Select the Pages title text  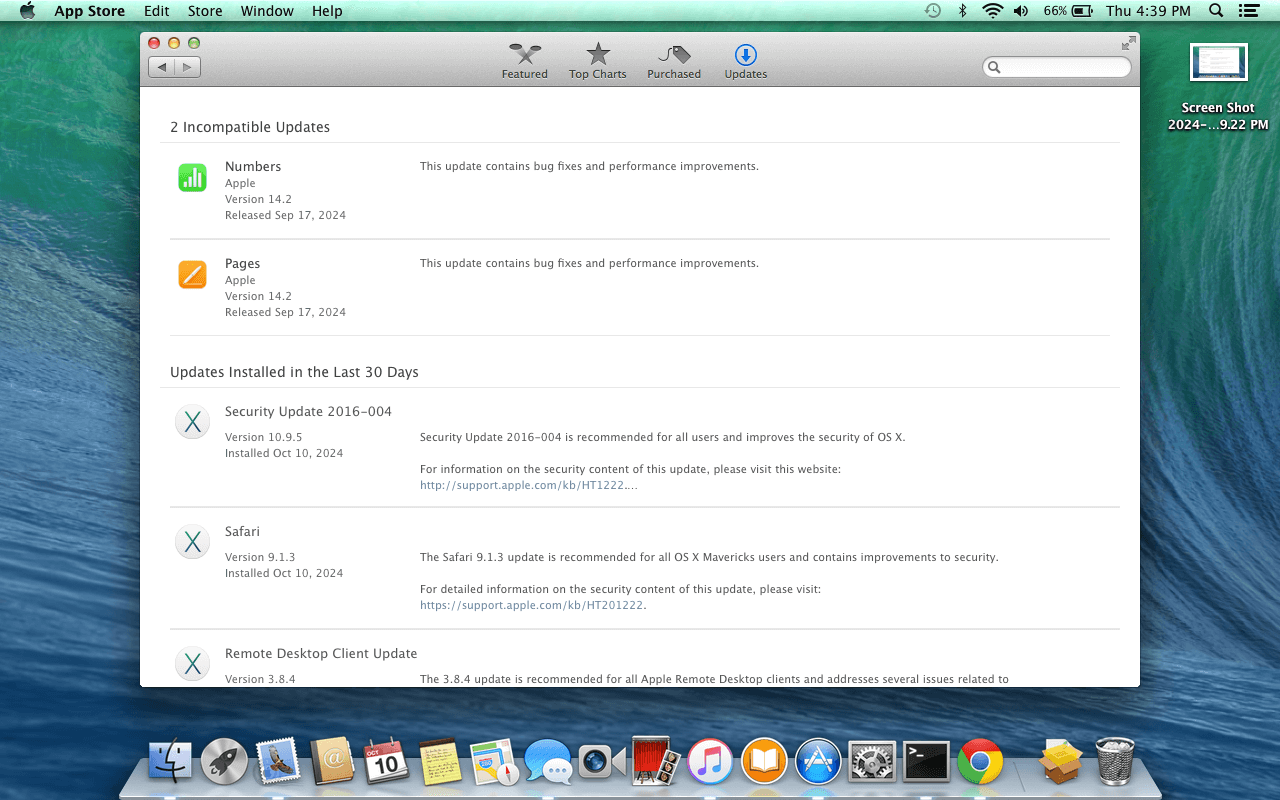tap(242, 264)
